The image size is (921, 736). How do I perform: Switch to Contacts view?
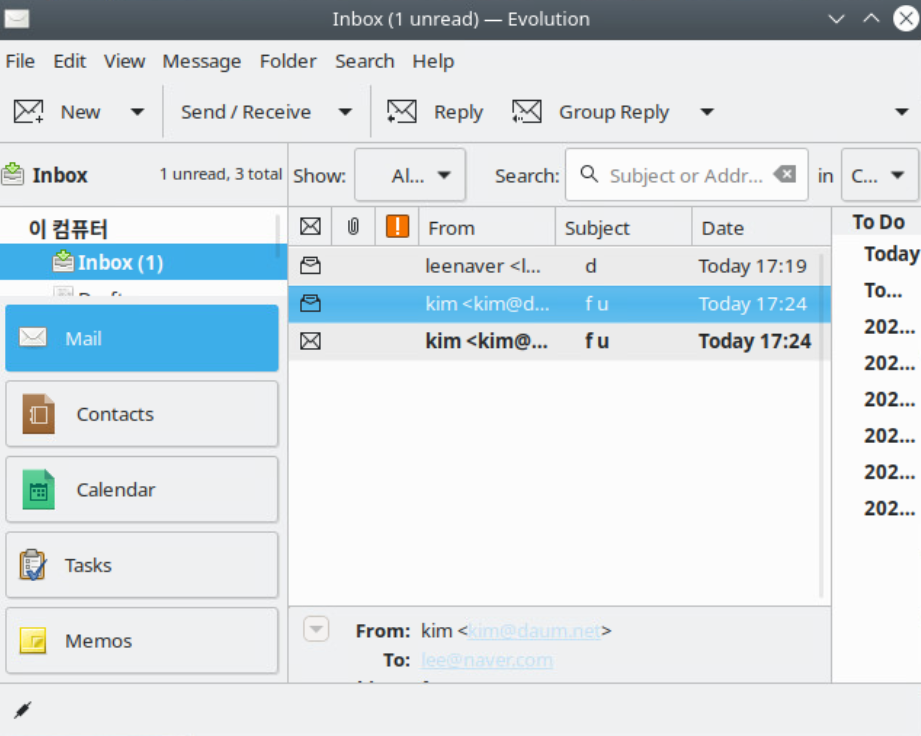pyautogui.click(x=142, y=414)
